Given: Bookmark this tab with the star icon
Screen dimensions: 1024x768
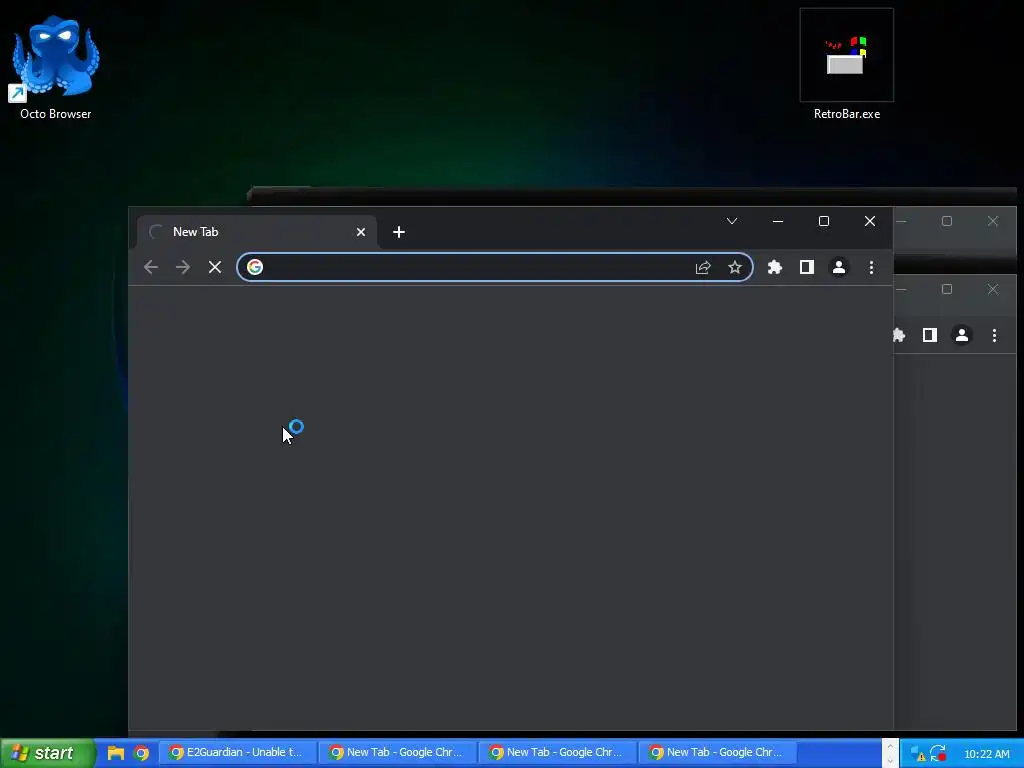Looking at the screenshot, I should pos(735,267).
